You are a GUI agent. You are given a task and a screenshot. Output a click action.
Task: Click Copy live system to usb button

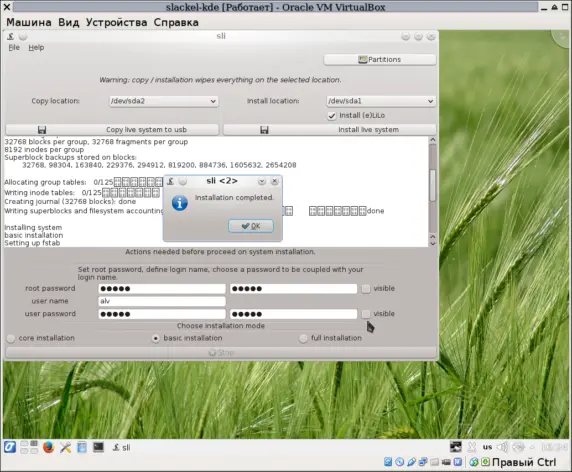[x=112, y=129]
